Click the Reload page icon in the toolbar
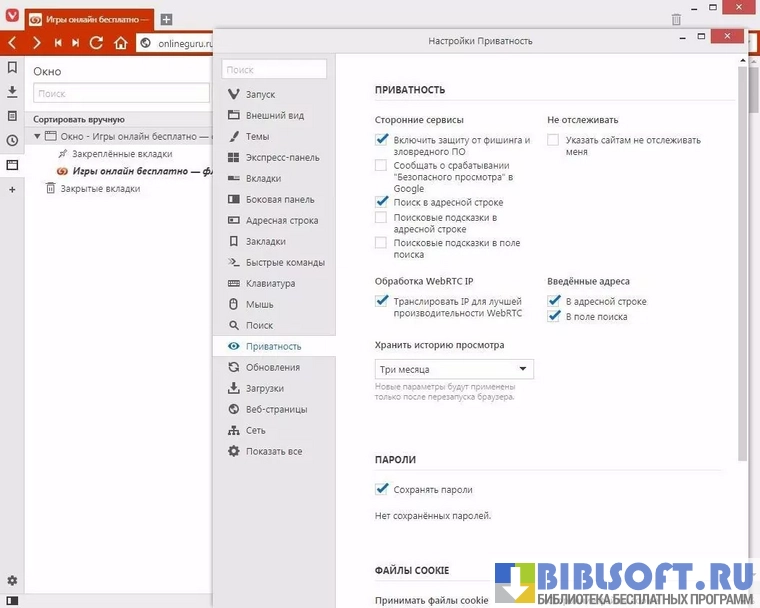 (x=97, y=43)
